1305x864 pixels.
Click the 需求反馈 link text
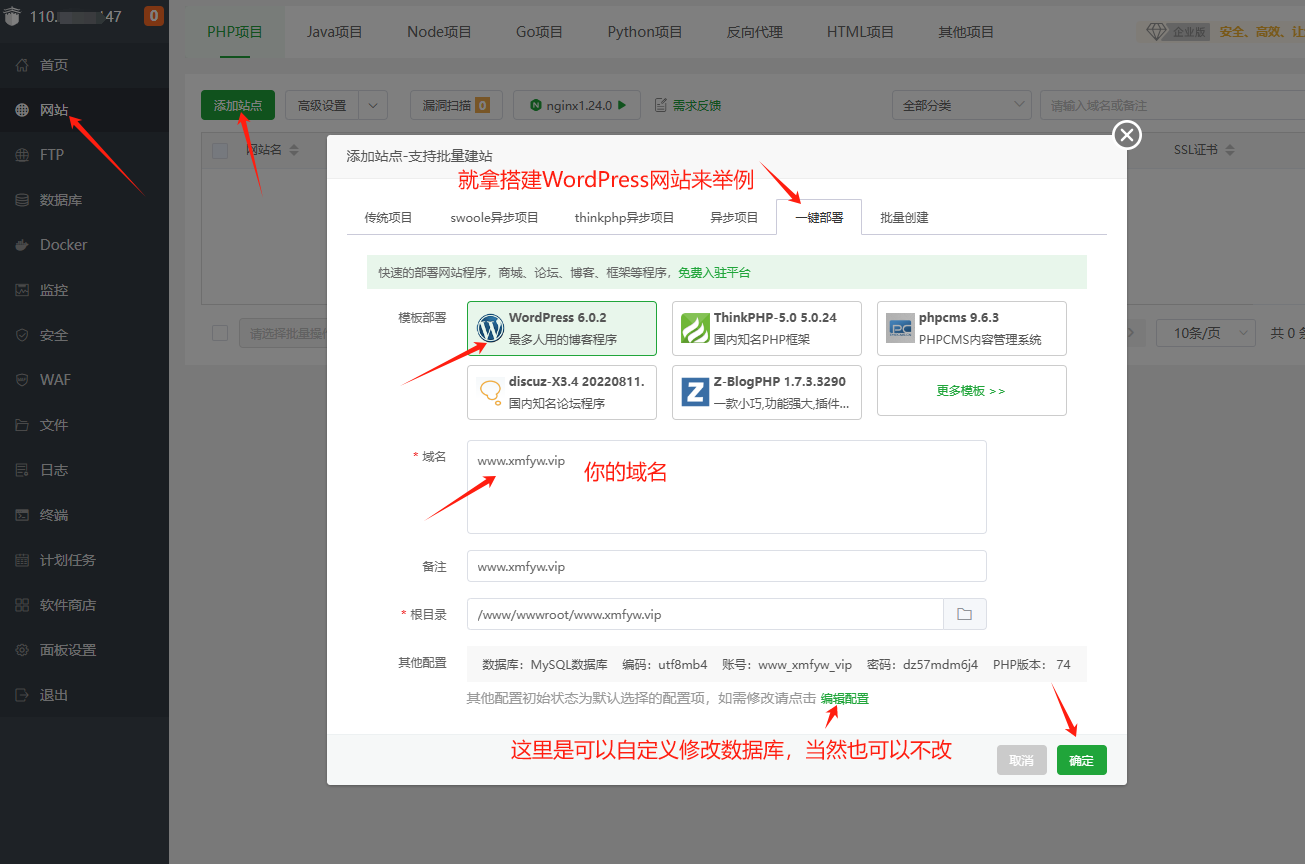pos(696,105)
